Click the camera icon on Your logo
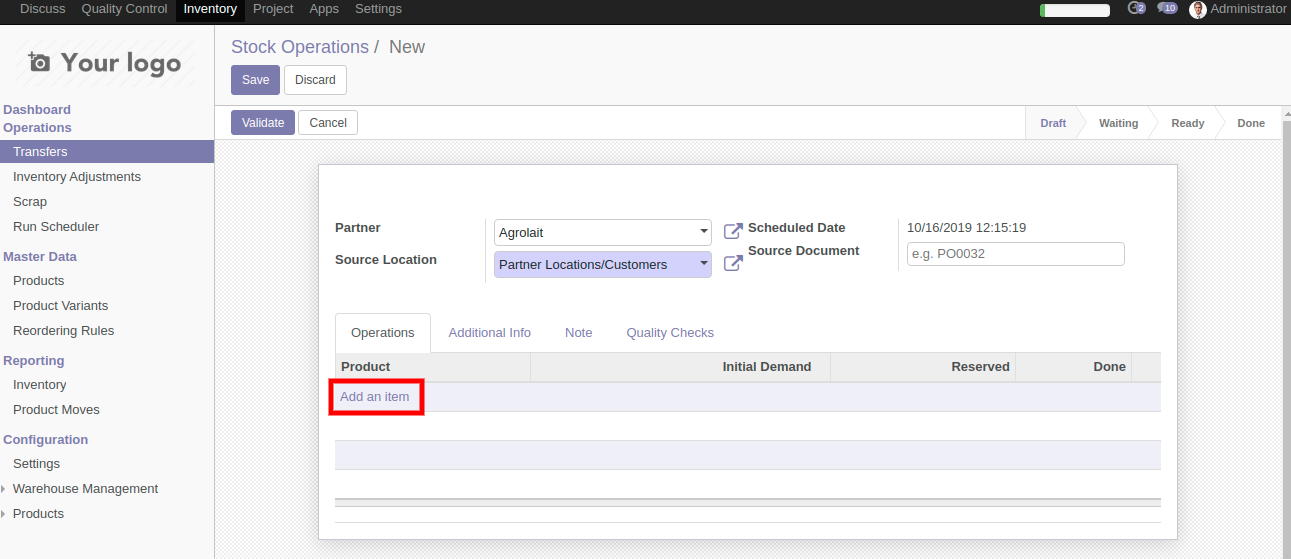1291x559 pixels. point(39,63)
